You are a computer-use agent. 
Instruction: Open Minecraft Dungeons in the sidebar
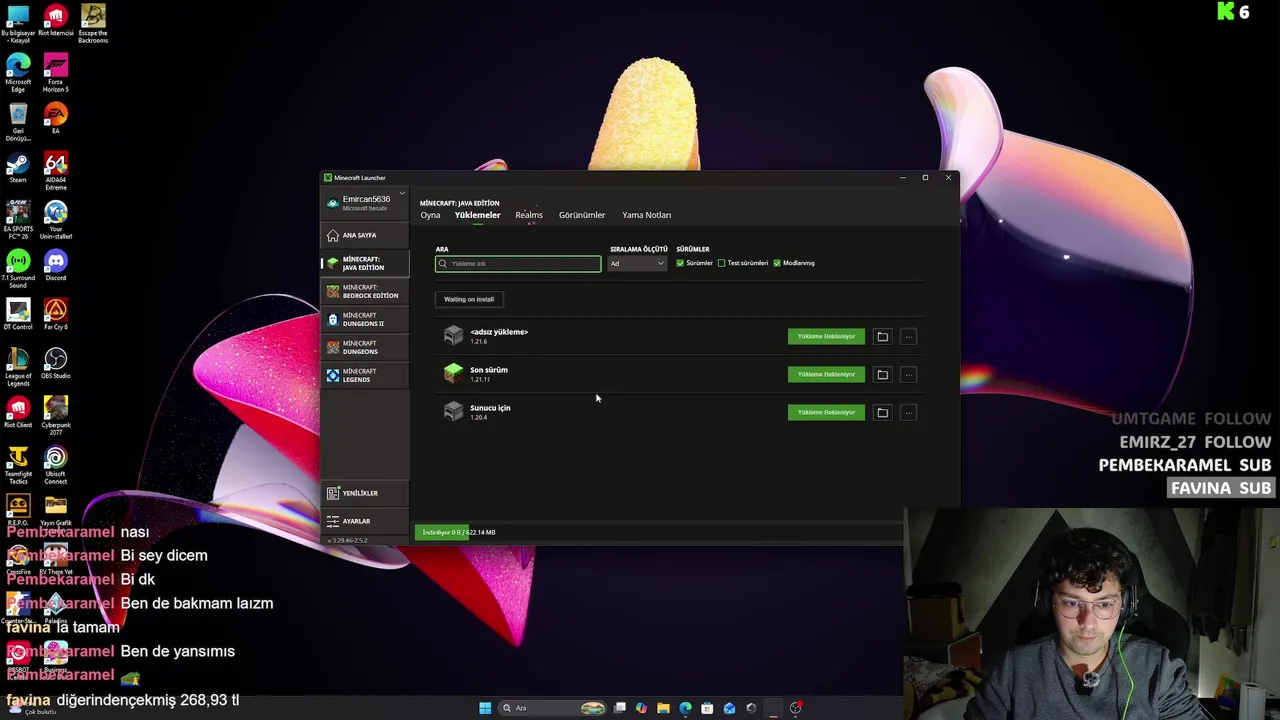[x=365, y=347]
